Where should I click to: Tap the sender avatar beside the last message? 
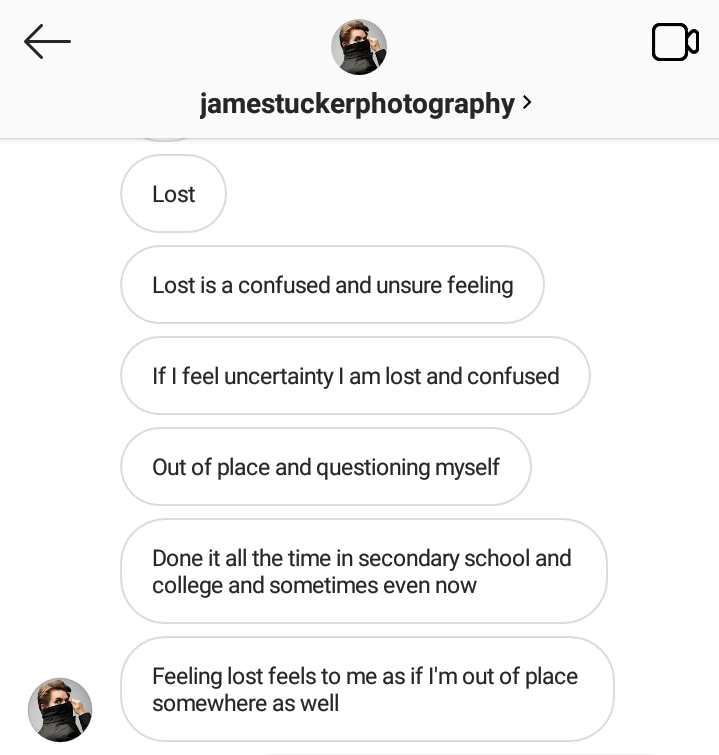click(60, 709)
